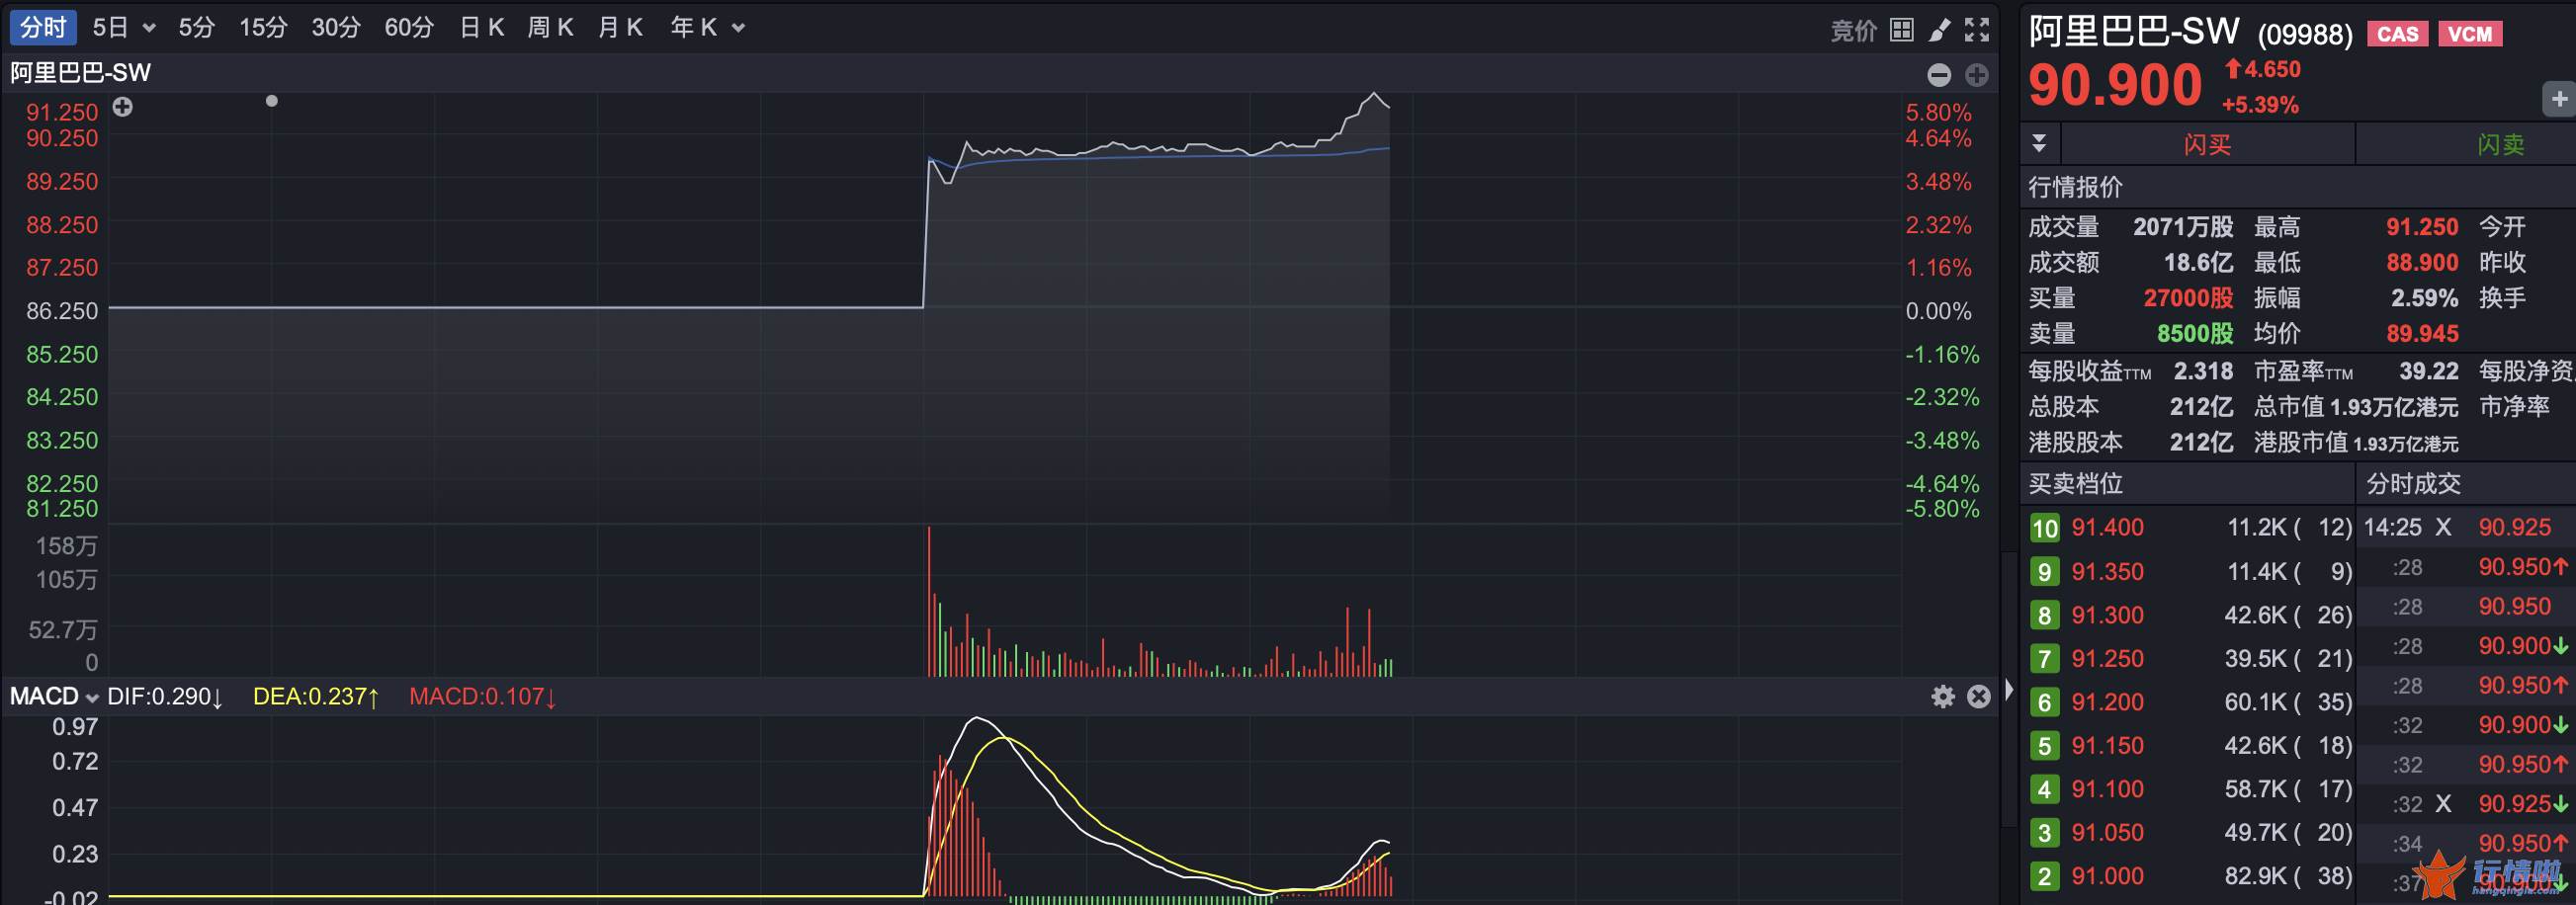
Task: Toggle the VCM badge
Action: 2469,34
